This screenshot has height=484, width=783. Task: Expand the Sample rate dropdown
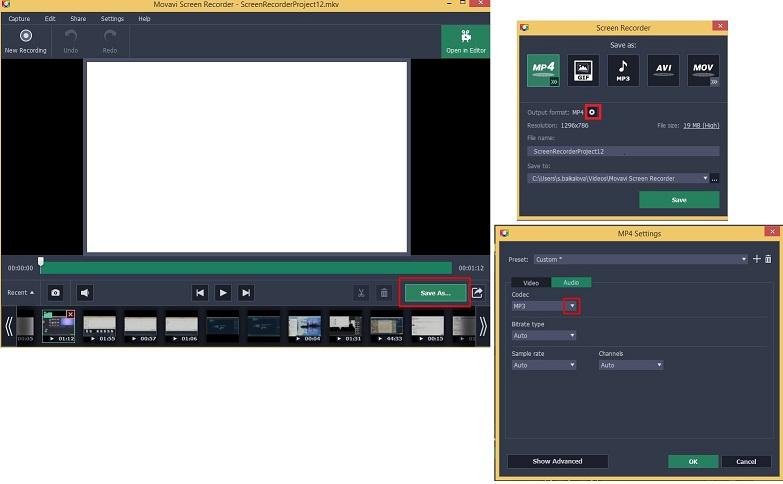(572, 365)
